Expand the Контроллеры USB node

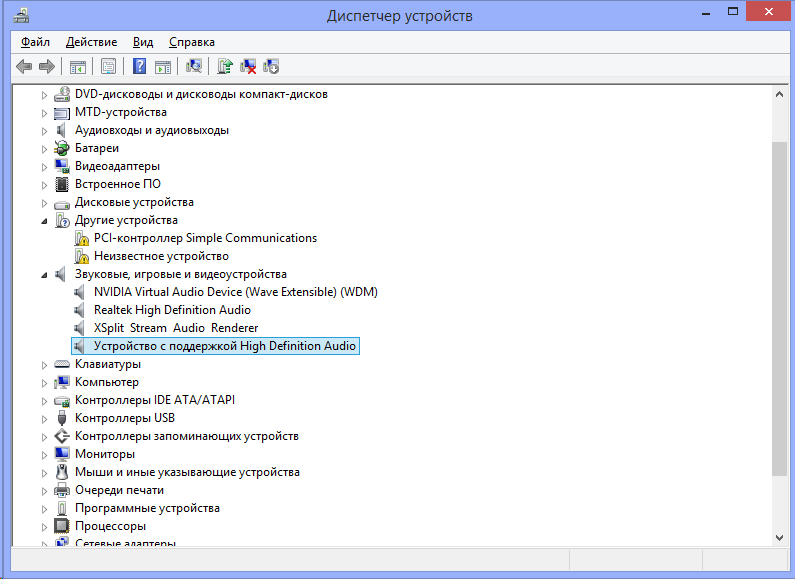coord(44,418)
